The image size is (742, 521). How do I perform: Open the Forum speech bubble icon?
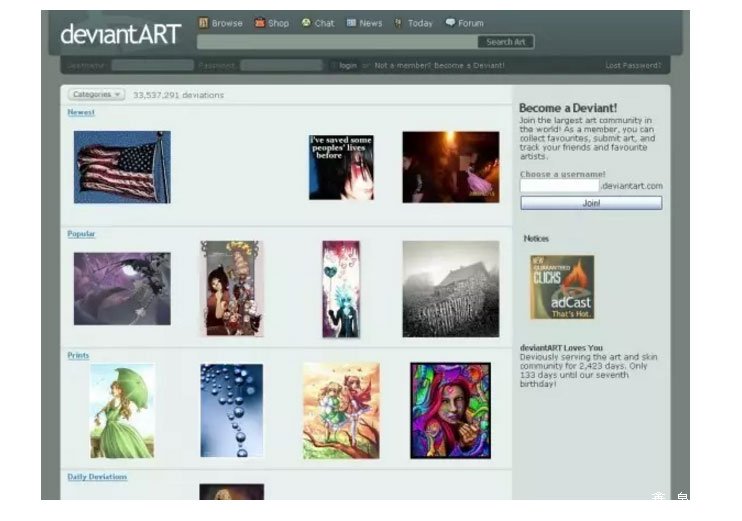pos(450,23)
